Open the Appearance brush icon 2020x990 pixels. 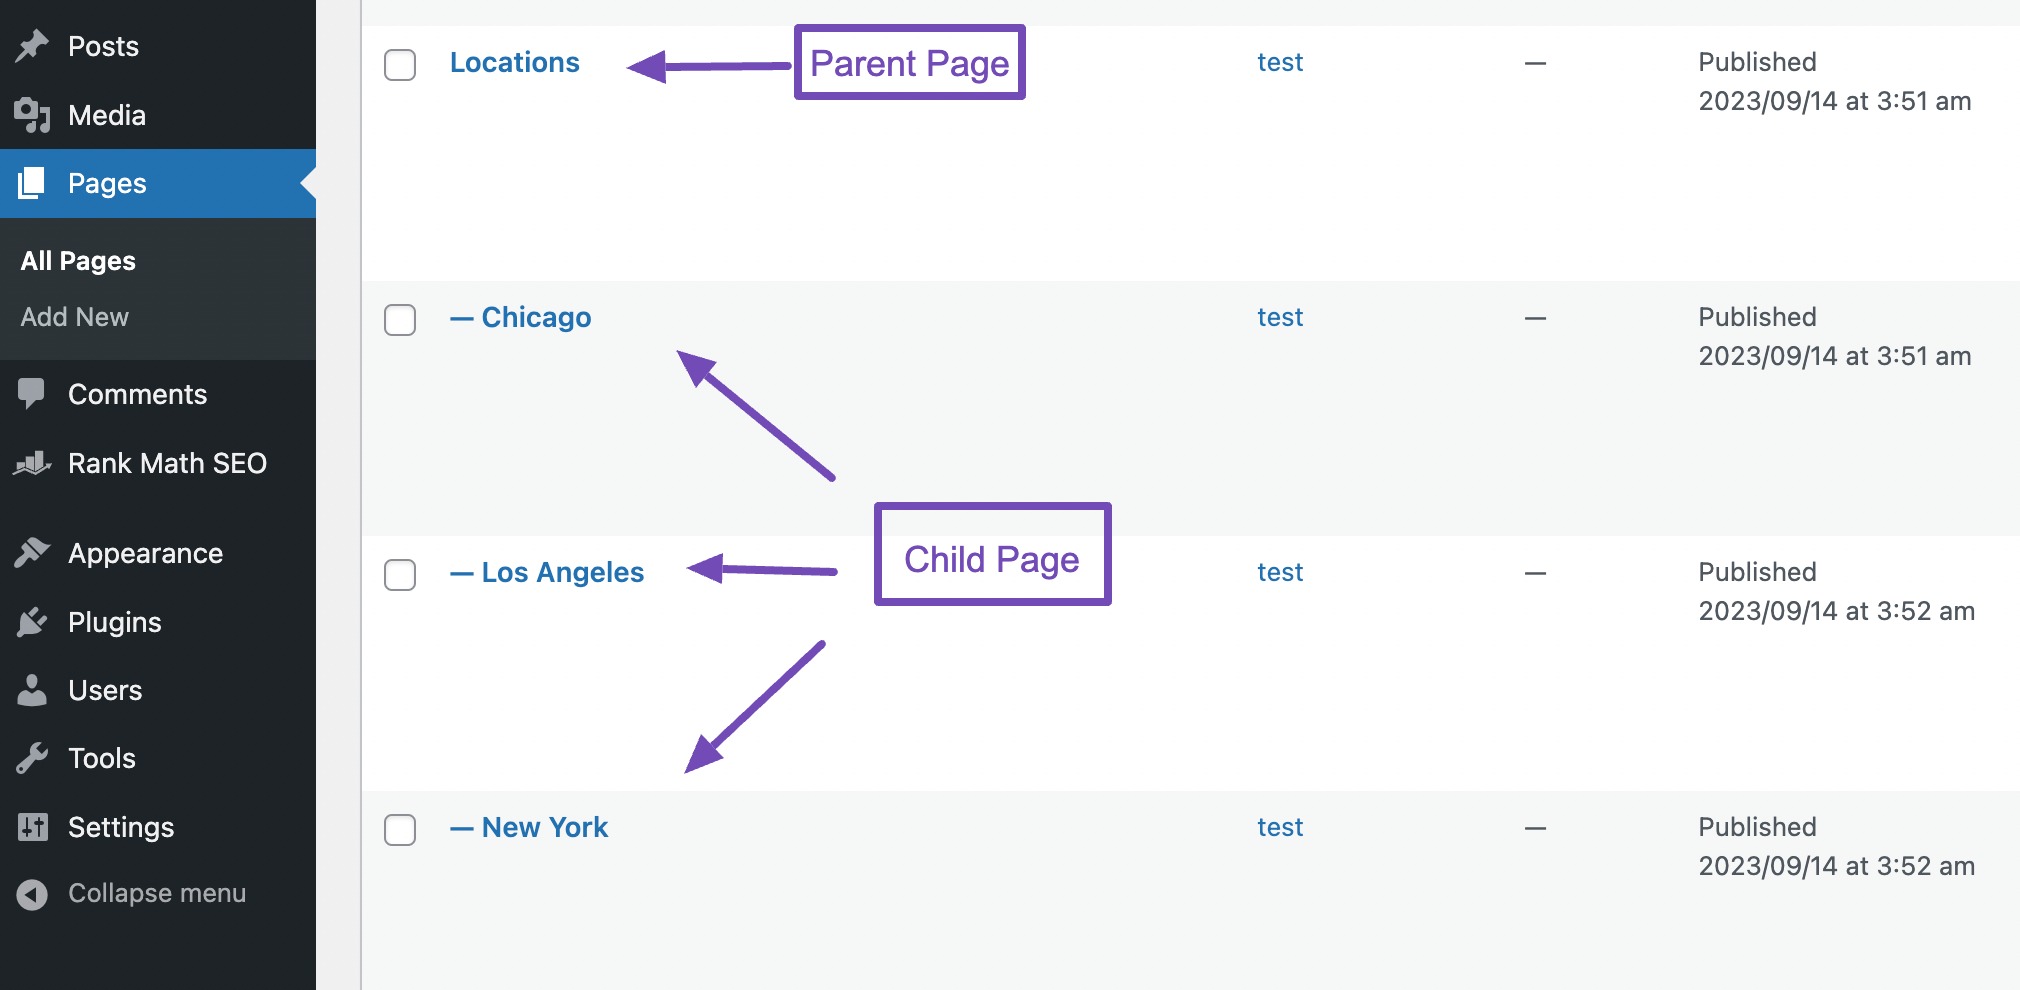[x=33, y=552]
